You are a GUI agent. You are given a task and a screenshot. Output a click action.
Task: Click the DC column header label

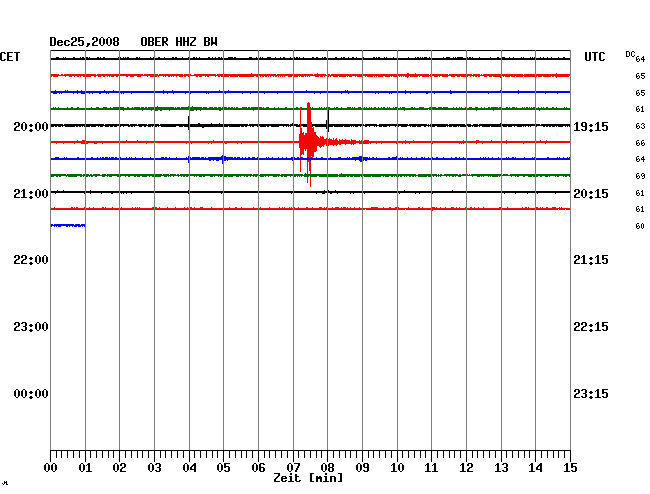tap(630, 54)
